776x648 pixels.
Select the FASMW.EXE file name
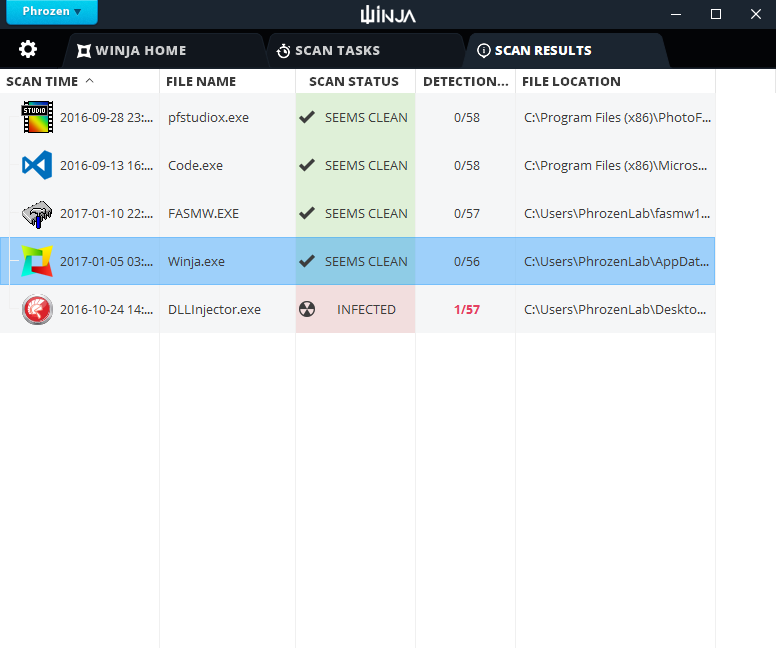coord(203,213)
